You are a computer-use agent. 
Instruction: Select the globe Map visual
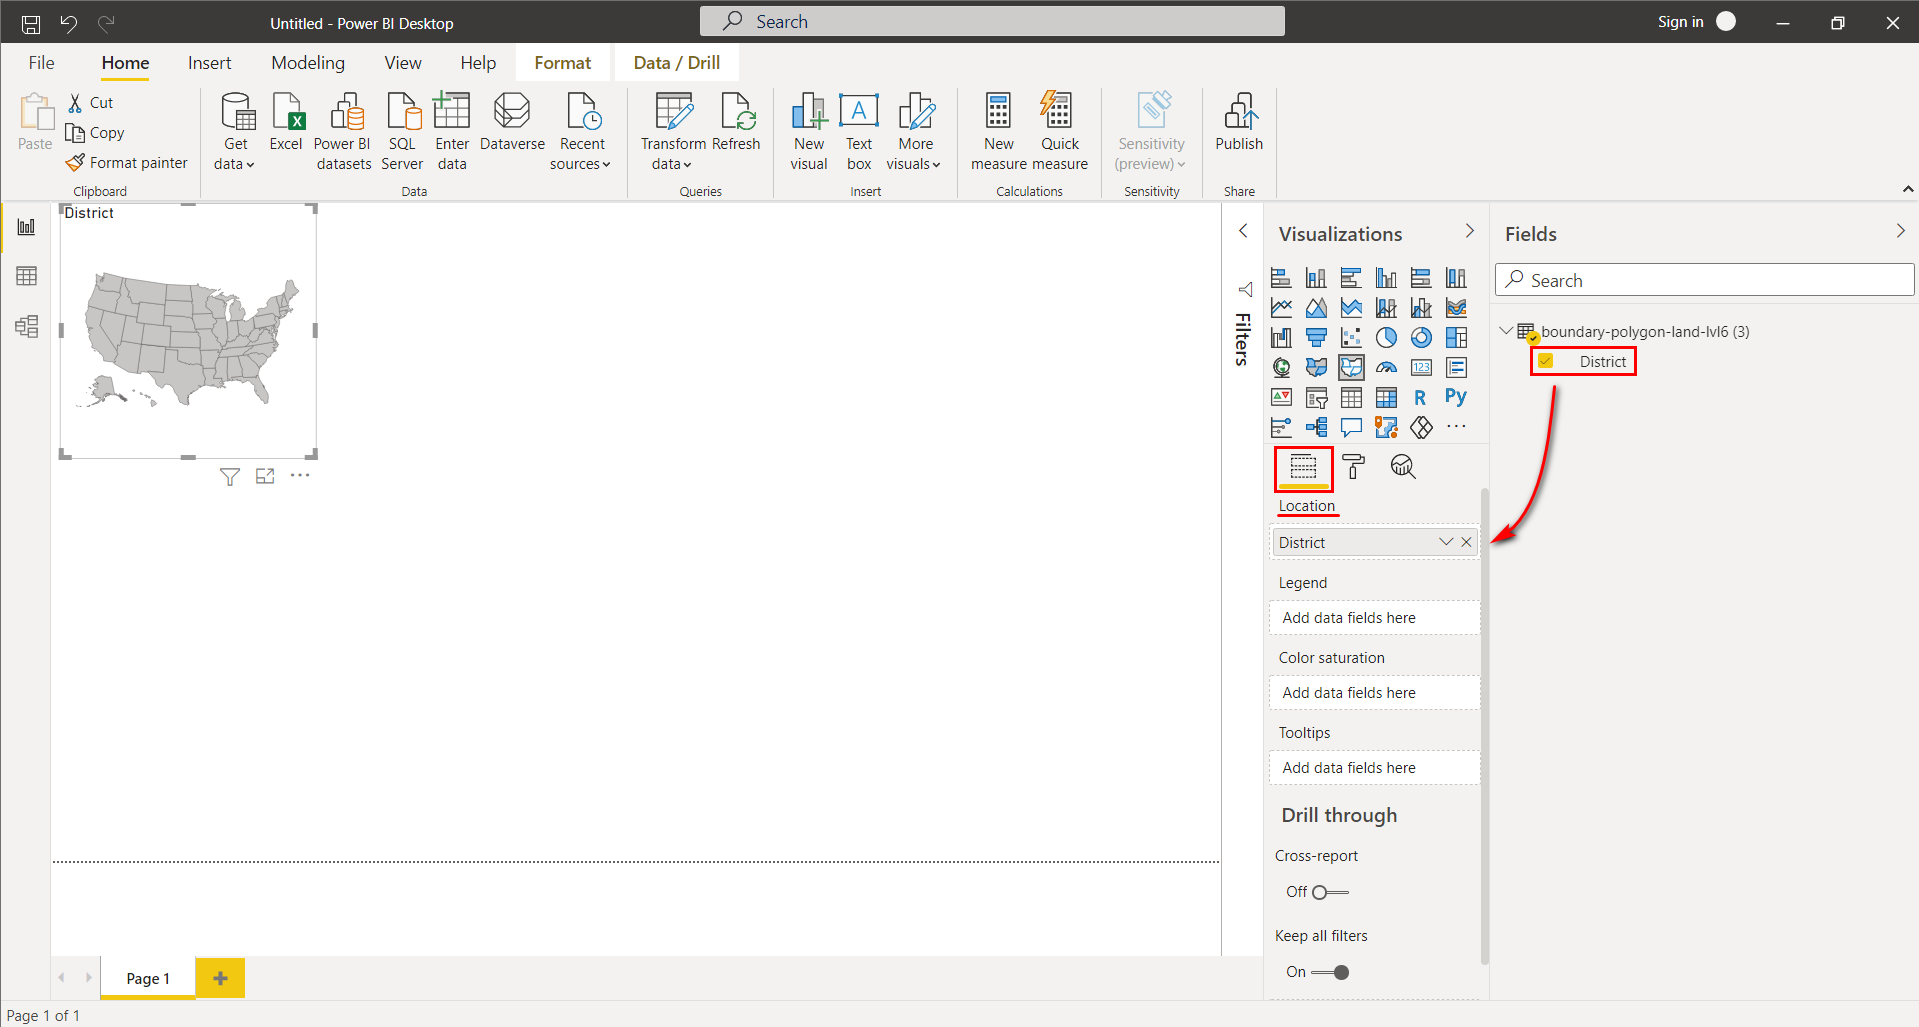pyautogui.click(x=1281, y=368)
